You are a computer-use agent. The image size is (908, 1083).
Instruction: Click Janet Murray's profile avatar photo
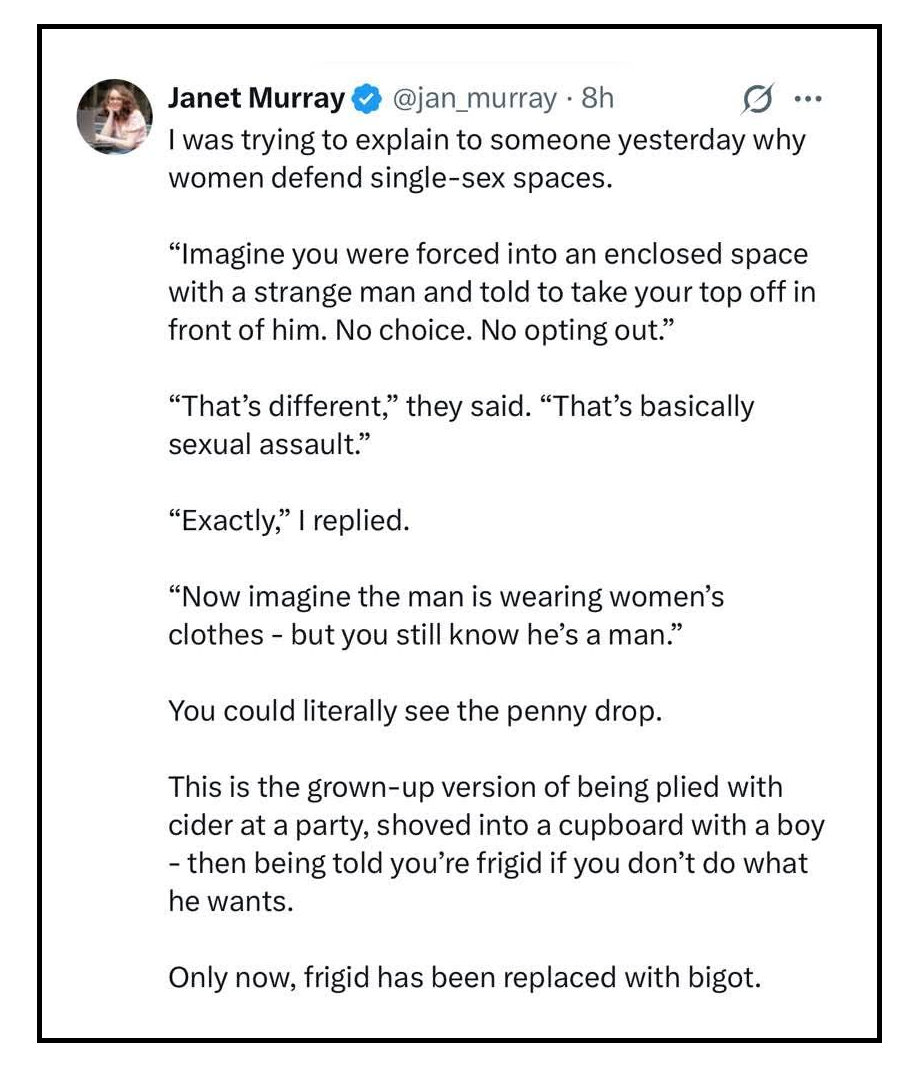point(113,117)
